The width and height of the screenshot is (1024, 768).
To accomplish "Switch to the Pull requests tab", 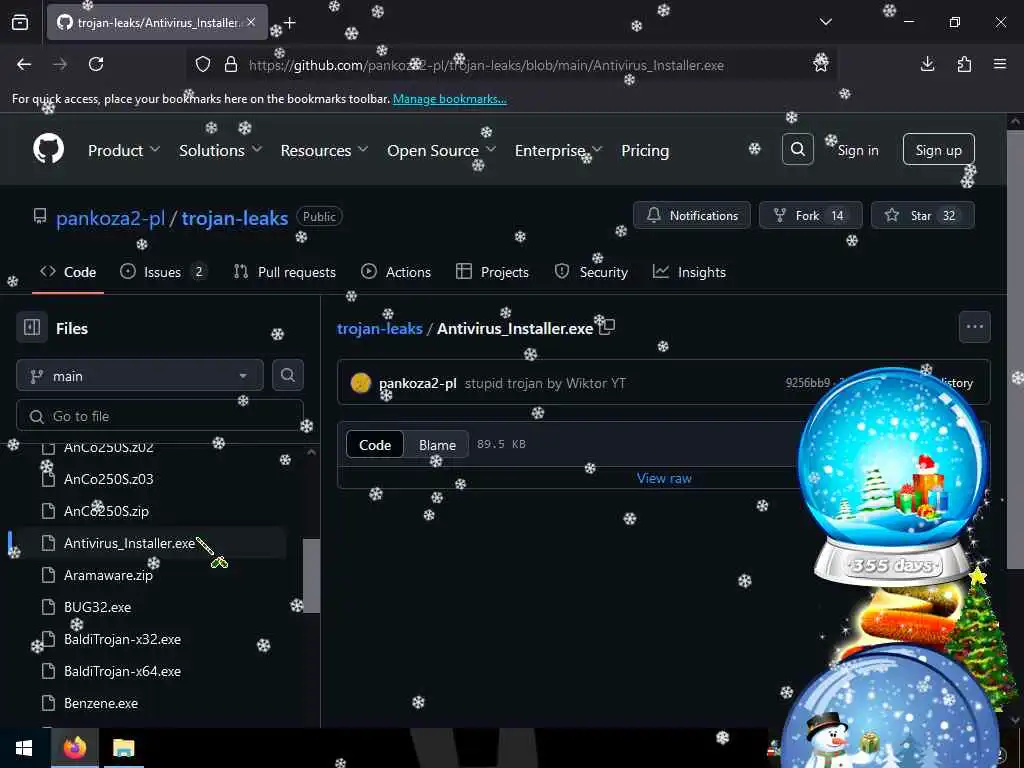I will click(285, 272).
